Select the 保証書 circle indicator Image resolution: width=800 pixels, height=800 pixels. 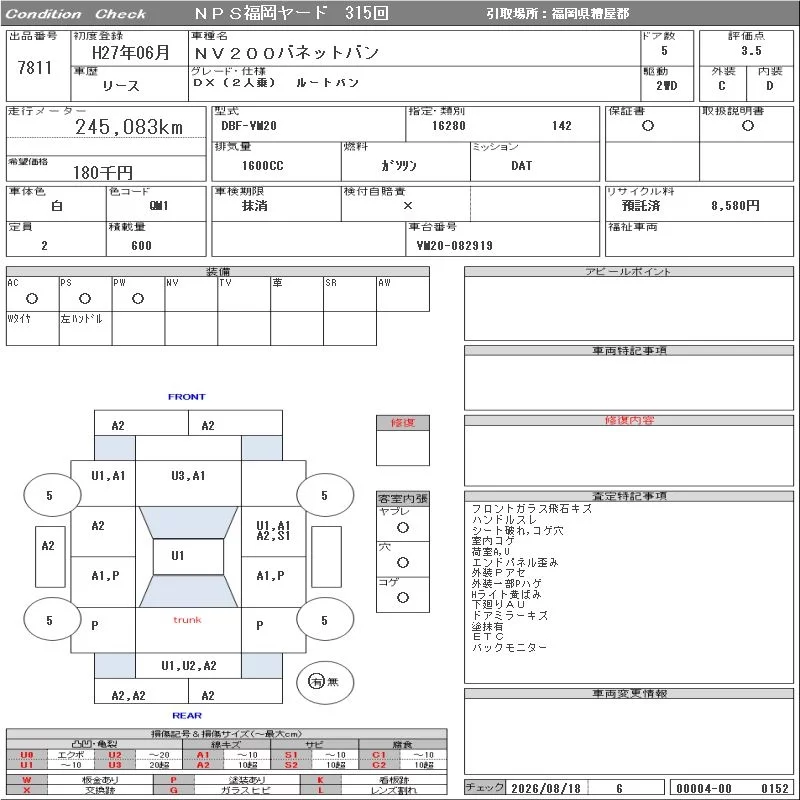[648, 126]
